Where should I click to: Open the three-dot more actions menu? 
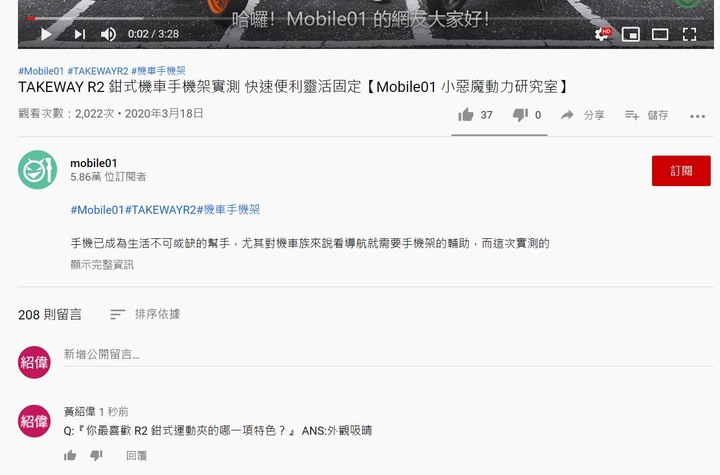698,116
